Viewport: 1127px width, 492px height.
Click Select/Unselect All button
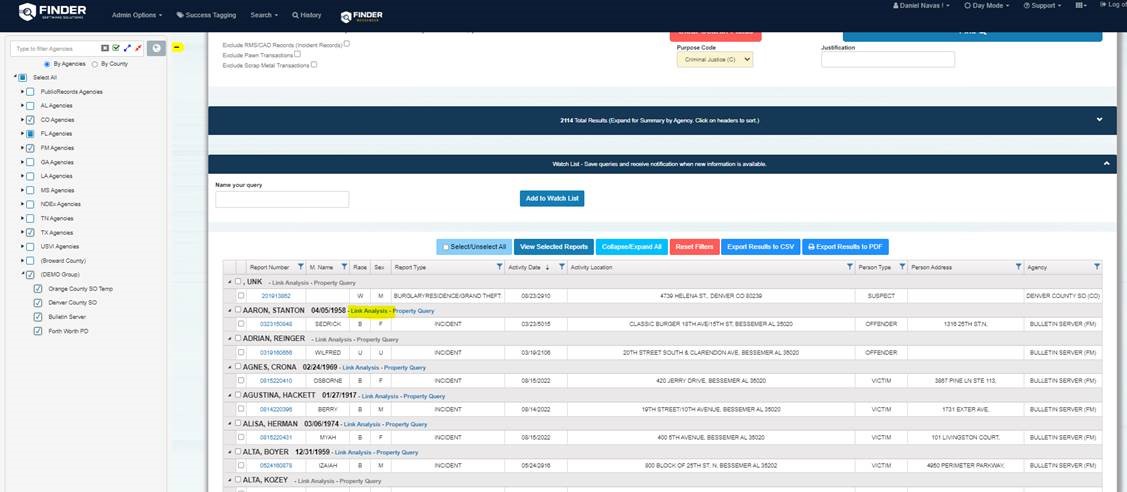(474, 246)
